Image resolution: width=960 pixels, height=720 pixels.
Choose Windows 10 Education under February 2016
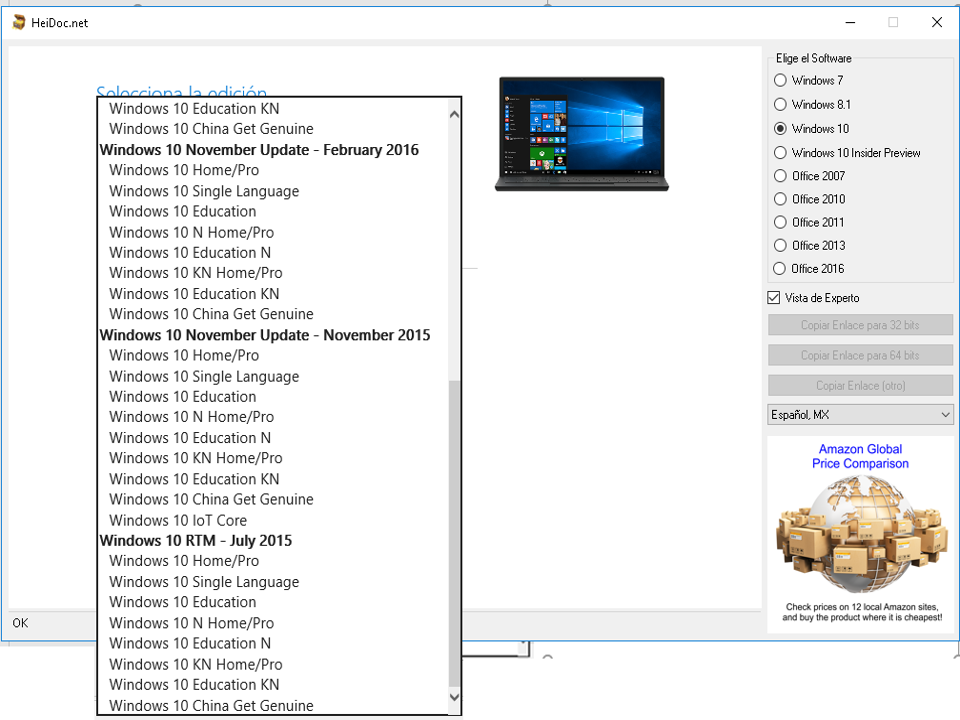(182, 211)
